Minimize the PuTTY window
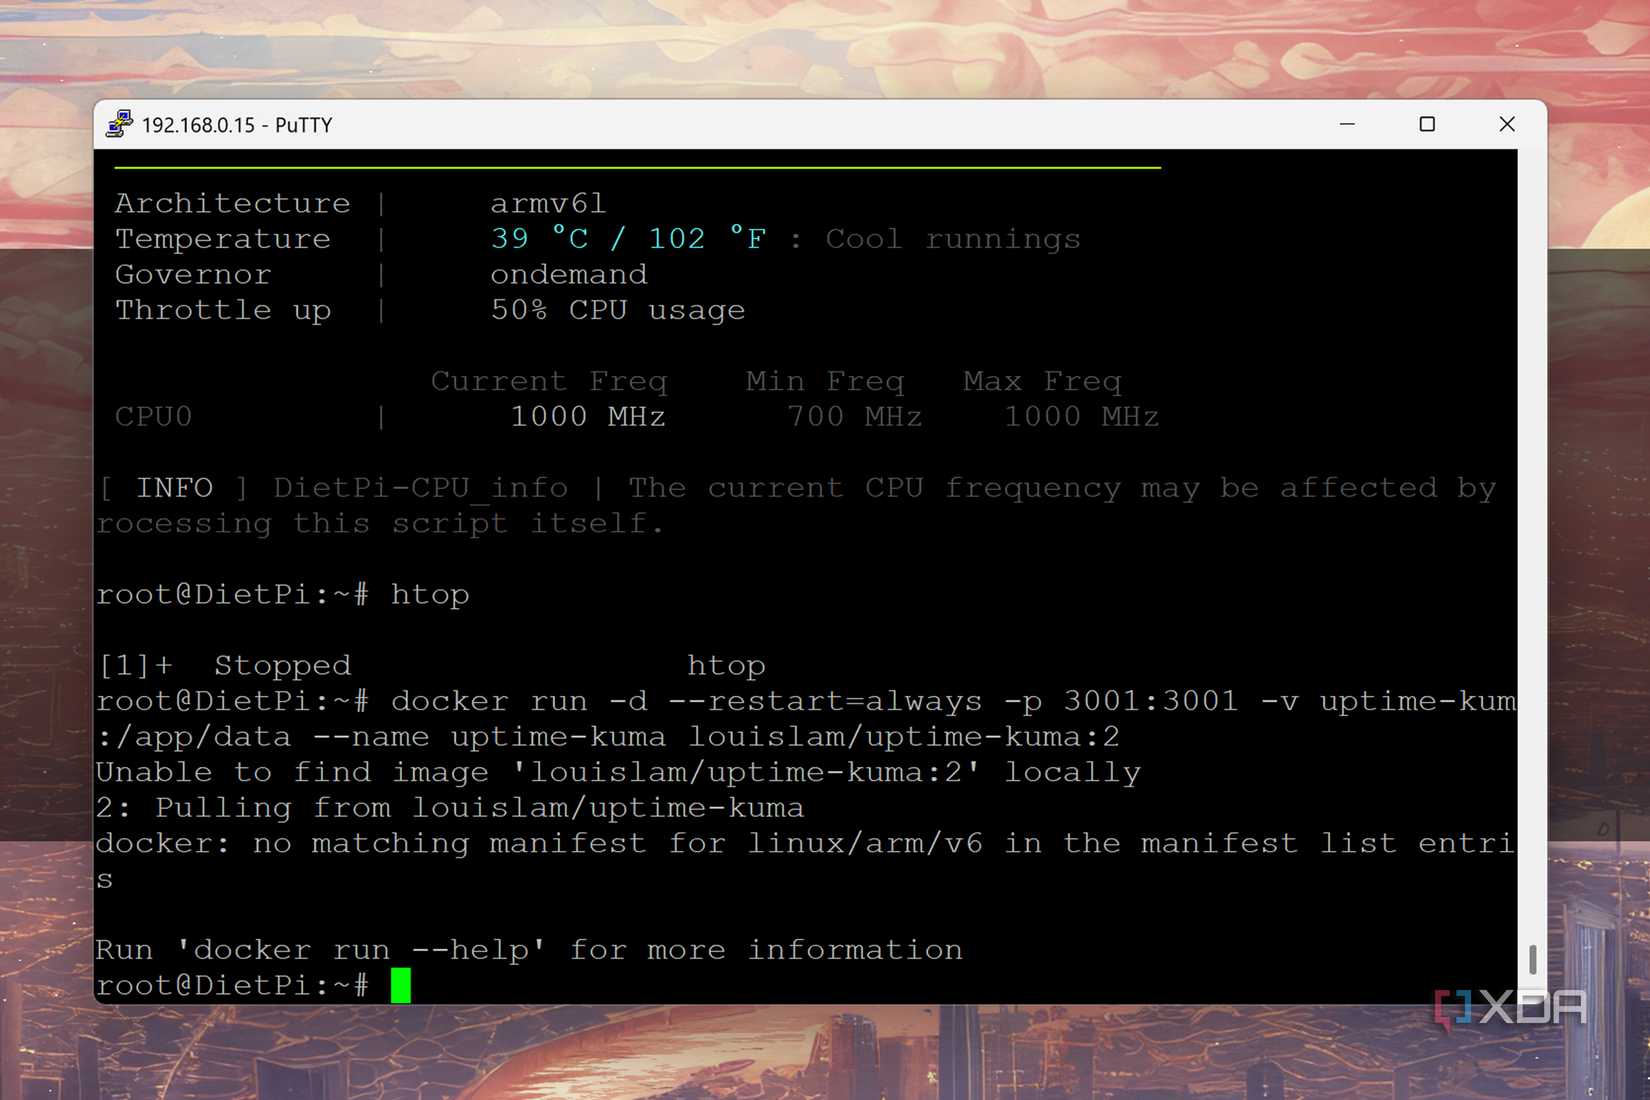The image size is (1650, 1100). pos(1347,124)
